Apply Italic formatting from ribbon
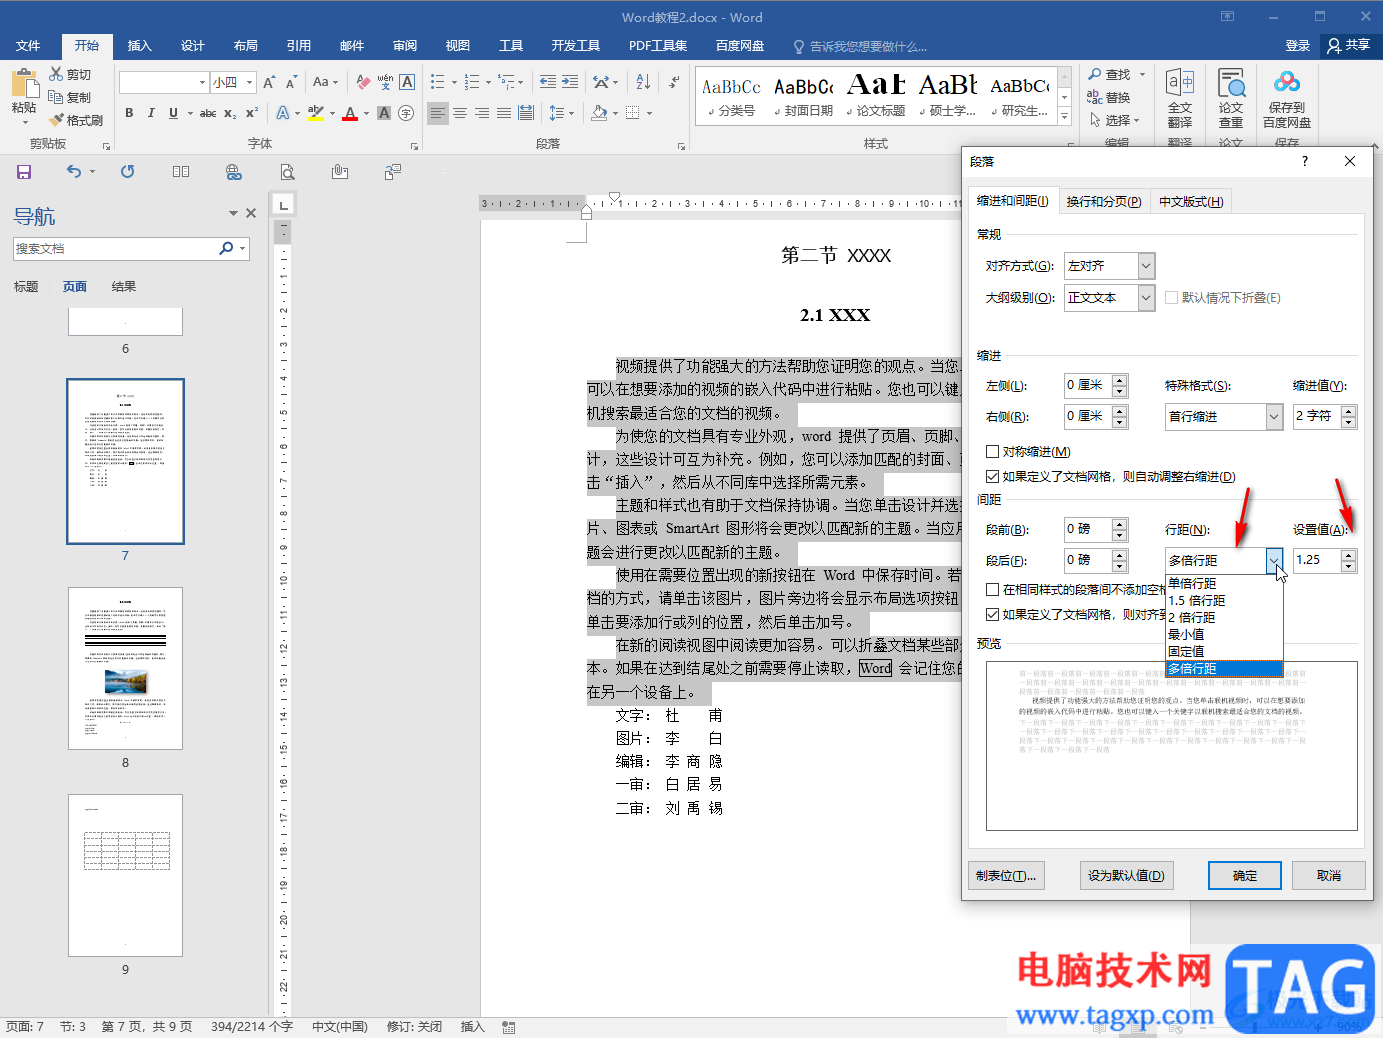1383x1038 pixels. [151, 113]
